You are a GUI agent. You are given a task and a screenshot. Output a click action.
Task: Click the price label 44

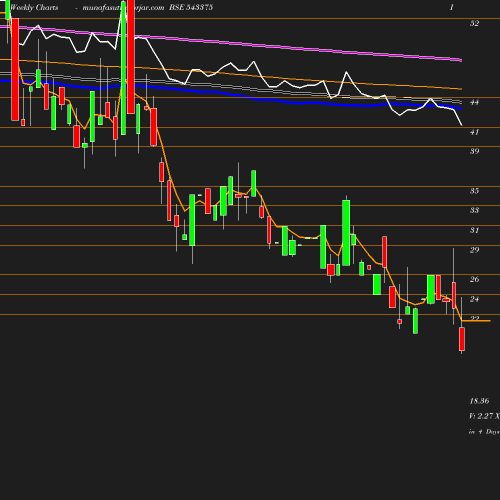click(x=474, y=102)
